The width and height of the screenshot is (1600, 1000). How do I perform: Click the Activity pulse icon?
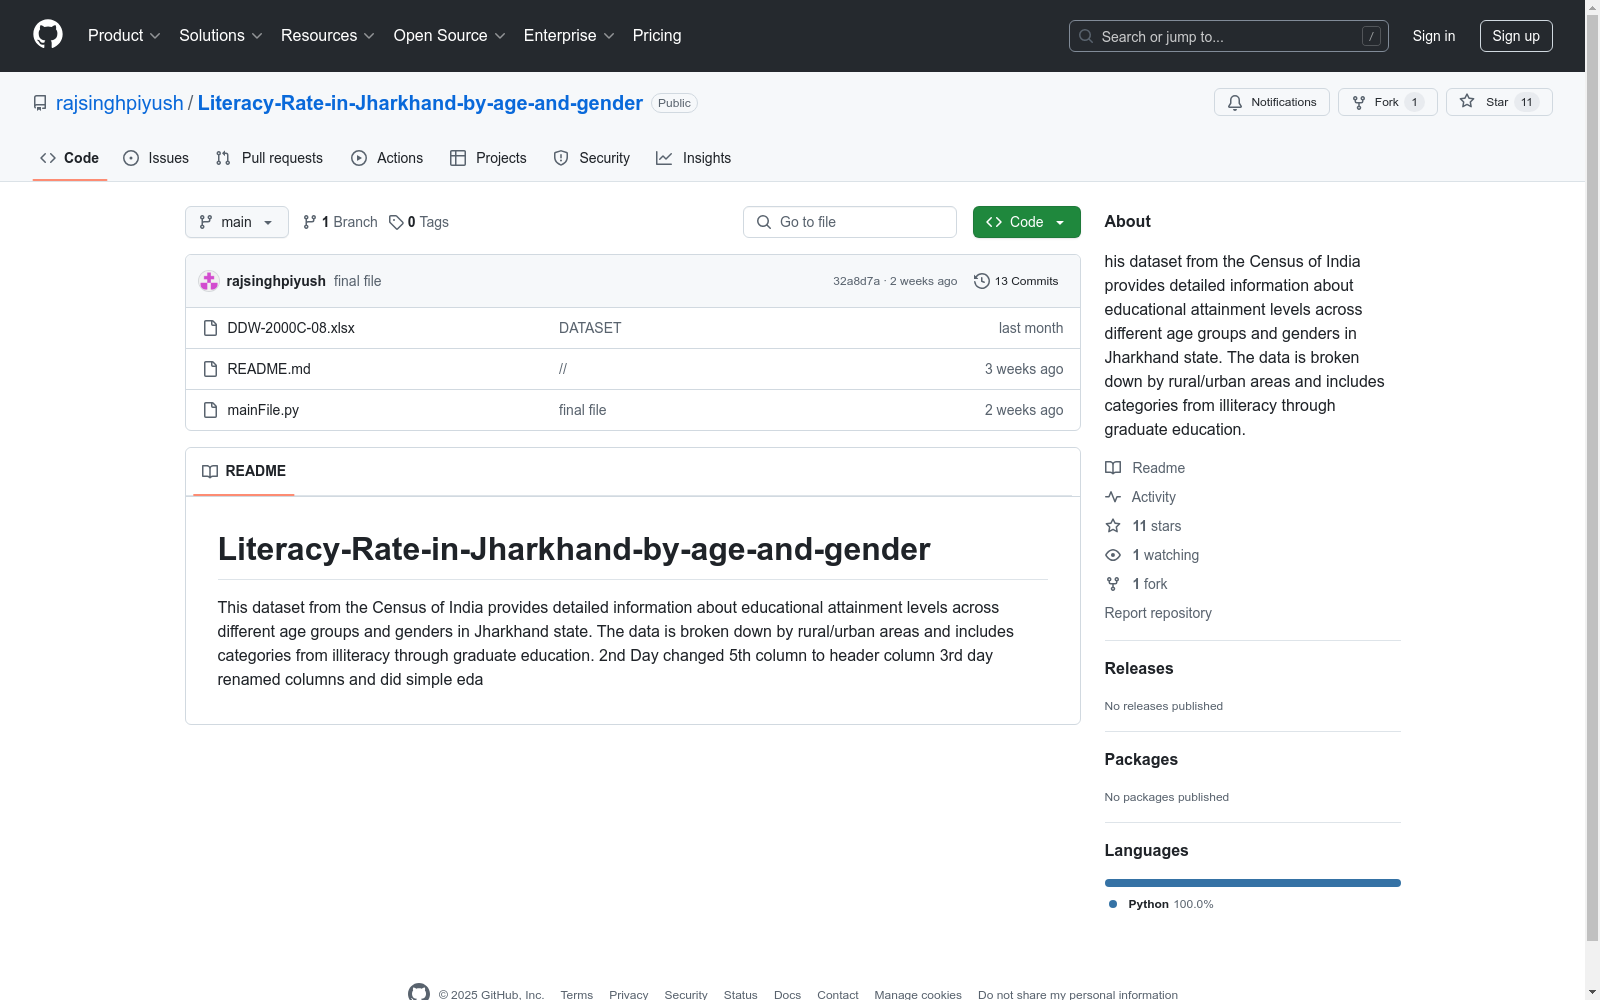tap(1113, 497)
